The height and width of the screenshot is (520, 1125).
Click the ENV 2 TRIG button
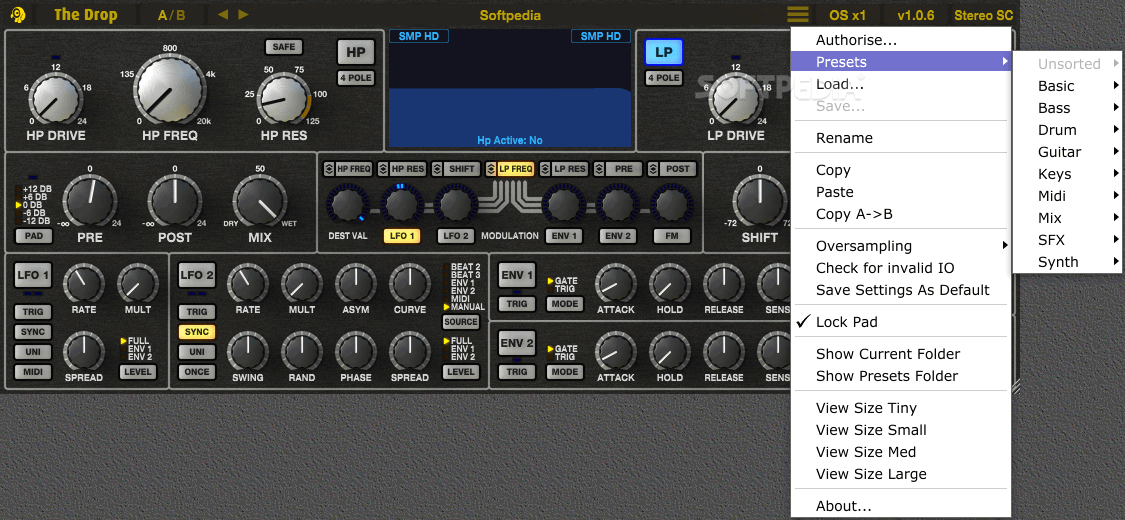(517, 372)
